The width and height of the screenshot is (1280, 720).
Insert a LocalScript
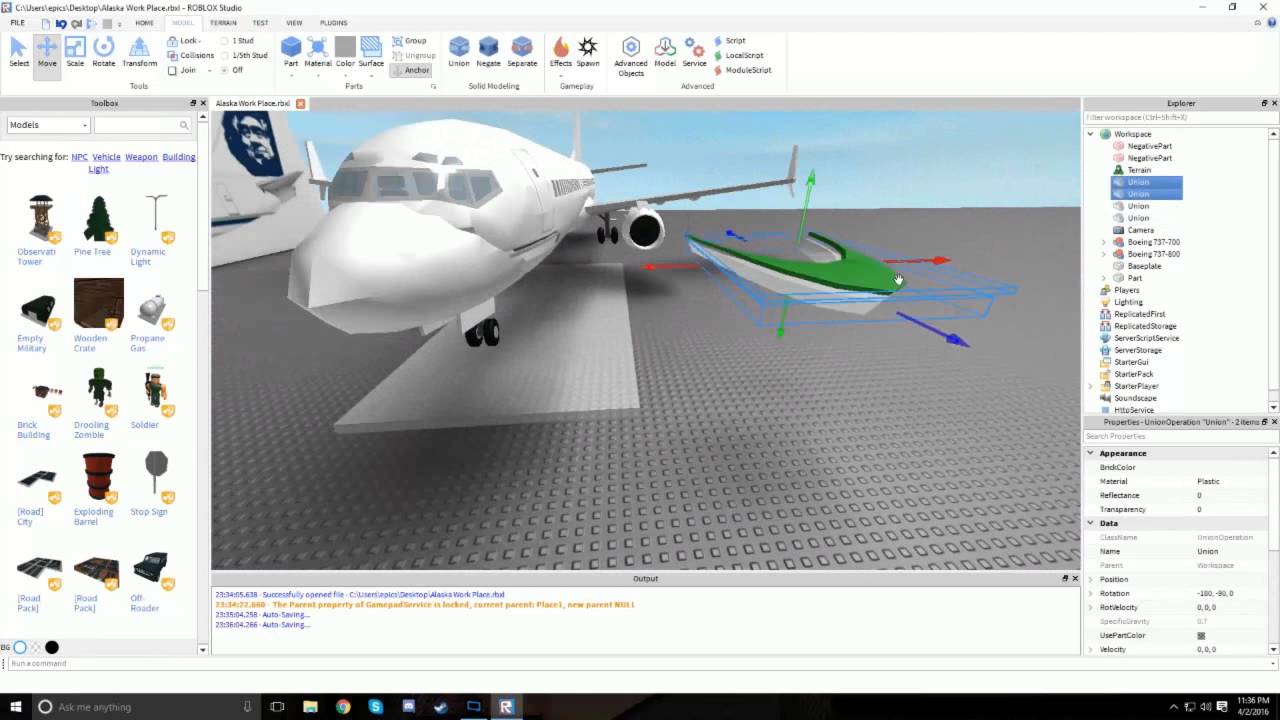pos(739,56)
